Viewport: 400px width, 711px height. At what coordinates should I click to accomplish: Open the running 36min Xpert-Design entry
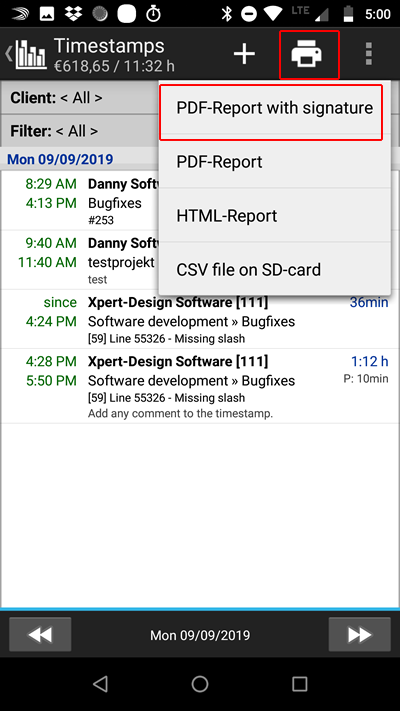tap(200, 319)
